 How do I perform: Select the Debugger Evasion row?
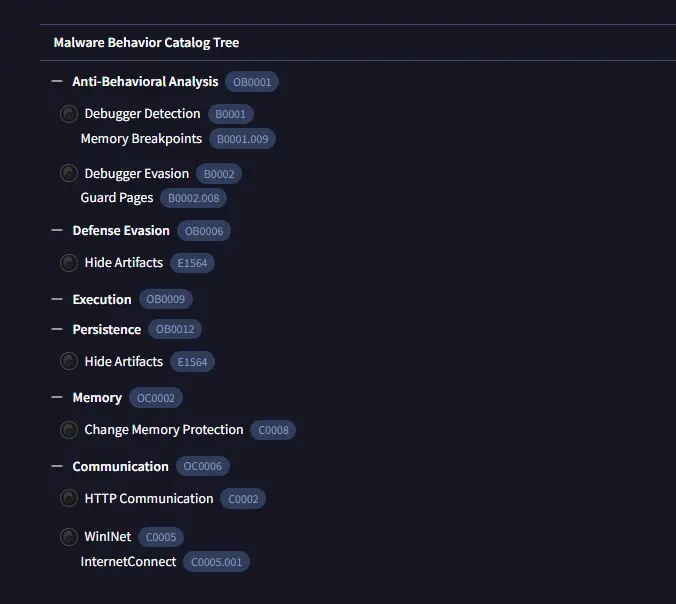(x=137, y=173)
